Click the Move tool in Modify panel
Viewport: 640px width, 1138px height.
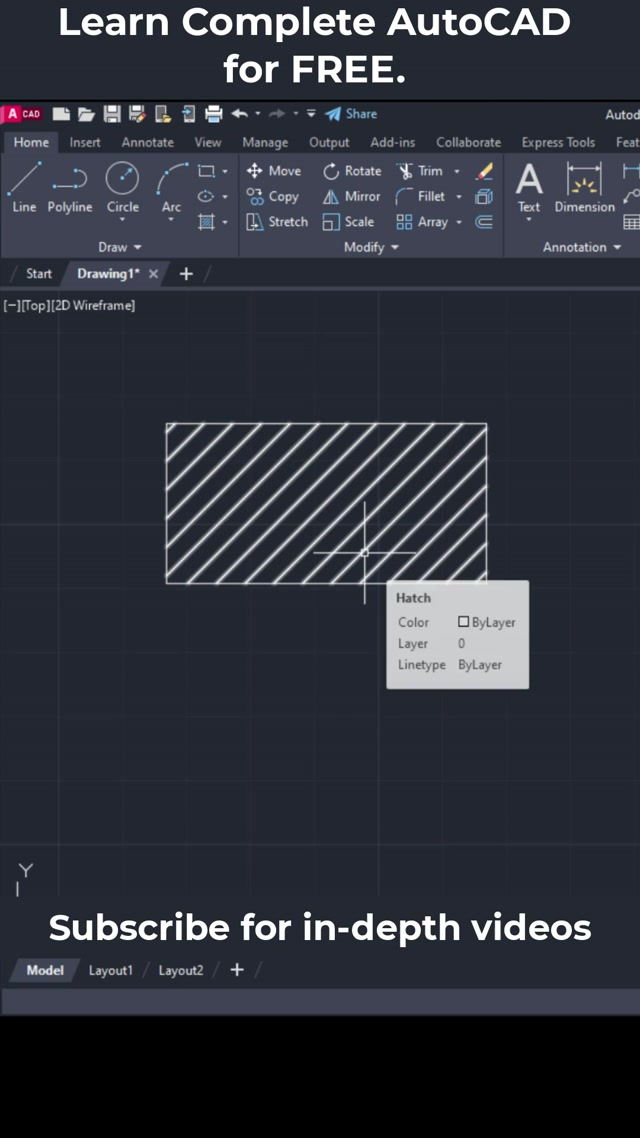click(x=274, y=171)
